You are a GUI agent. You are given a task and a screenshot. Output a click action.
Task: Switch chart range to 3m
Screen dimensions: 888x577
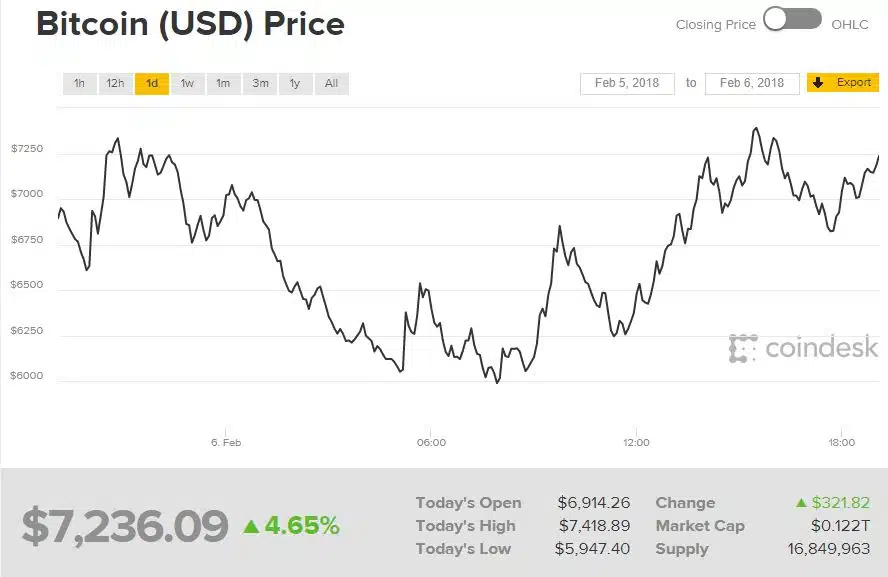[x=260, y=84]
